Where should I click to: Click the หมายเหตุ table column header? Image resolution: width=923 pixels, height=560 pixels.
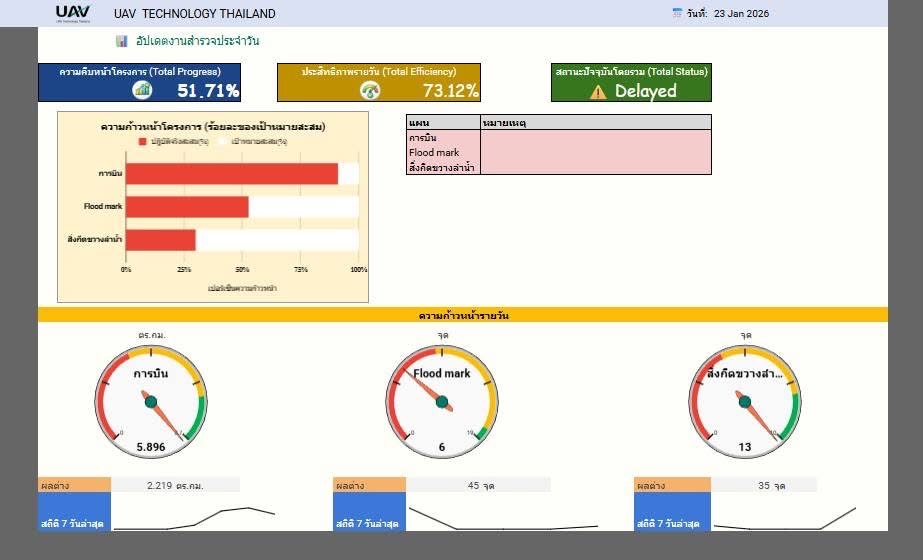596,122
